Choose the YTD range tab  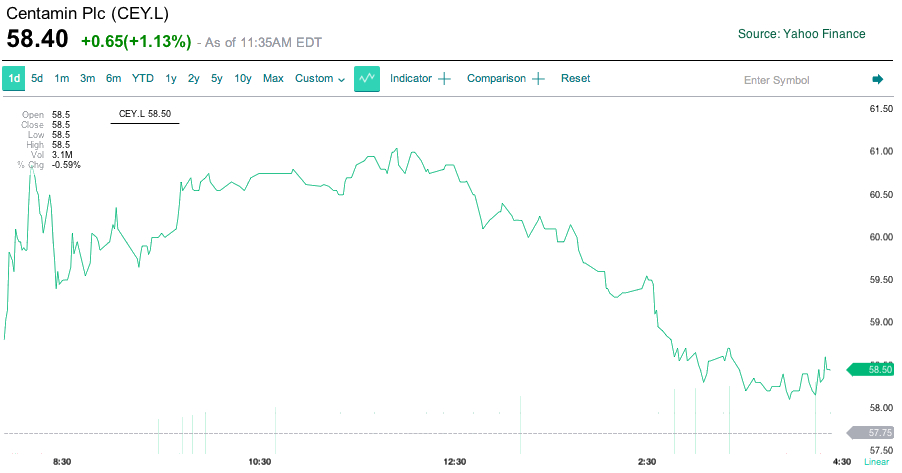pos(143,79)
